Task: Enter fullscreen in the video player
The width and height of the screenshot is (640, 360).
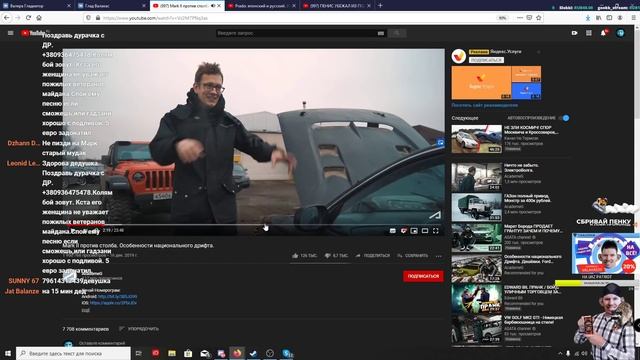Action: (436, 231)
